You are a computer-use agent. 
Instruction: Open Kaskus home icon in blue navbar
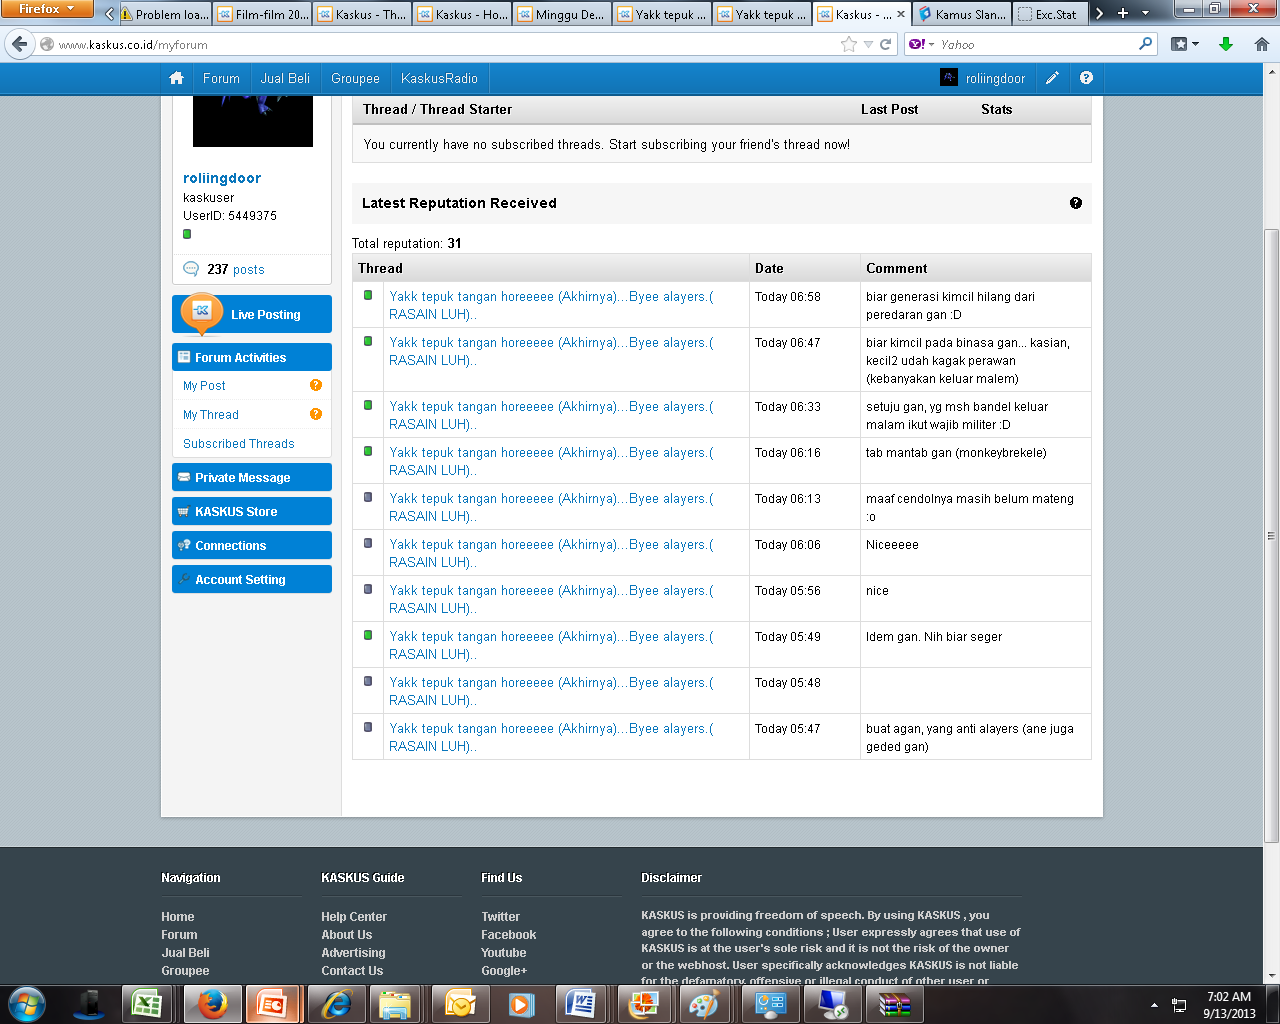coord(177,78)
